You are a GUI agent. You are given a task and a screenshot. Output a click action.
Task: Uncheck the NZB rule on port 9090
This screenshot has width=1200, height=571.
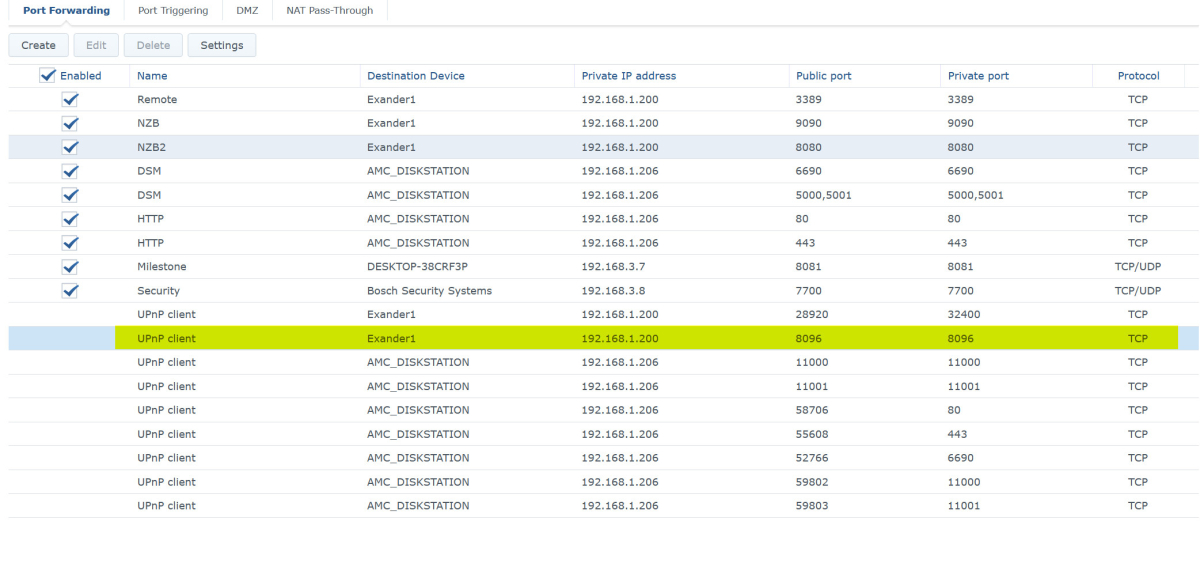click(x=70, y=124)
